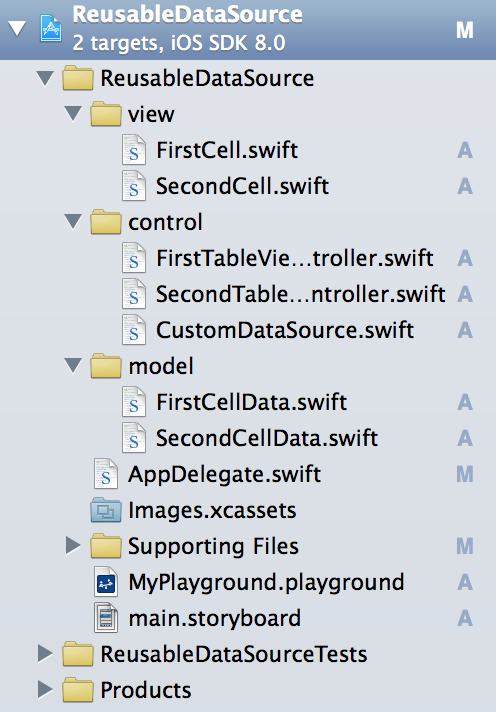Expand the Supporting Files group
This screenshot has width=496, height=712.
(73, 546)
